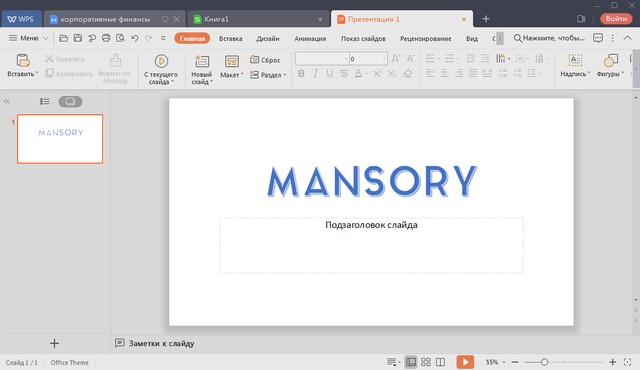Screen dimensions: 640x370
Task: Switch to корпоративные финансы document tab
Action: coord(114,19)
